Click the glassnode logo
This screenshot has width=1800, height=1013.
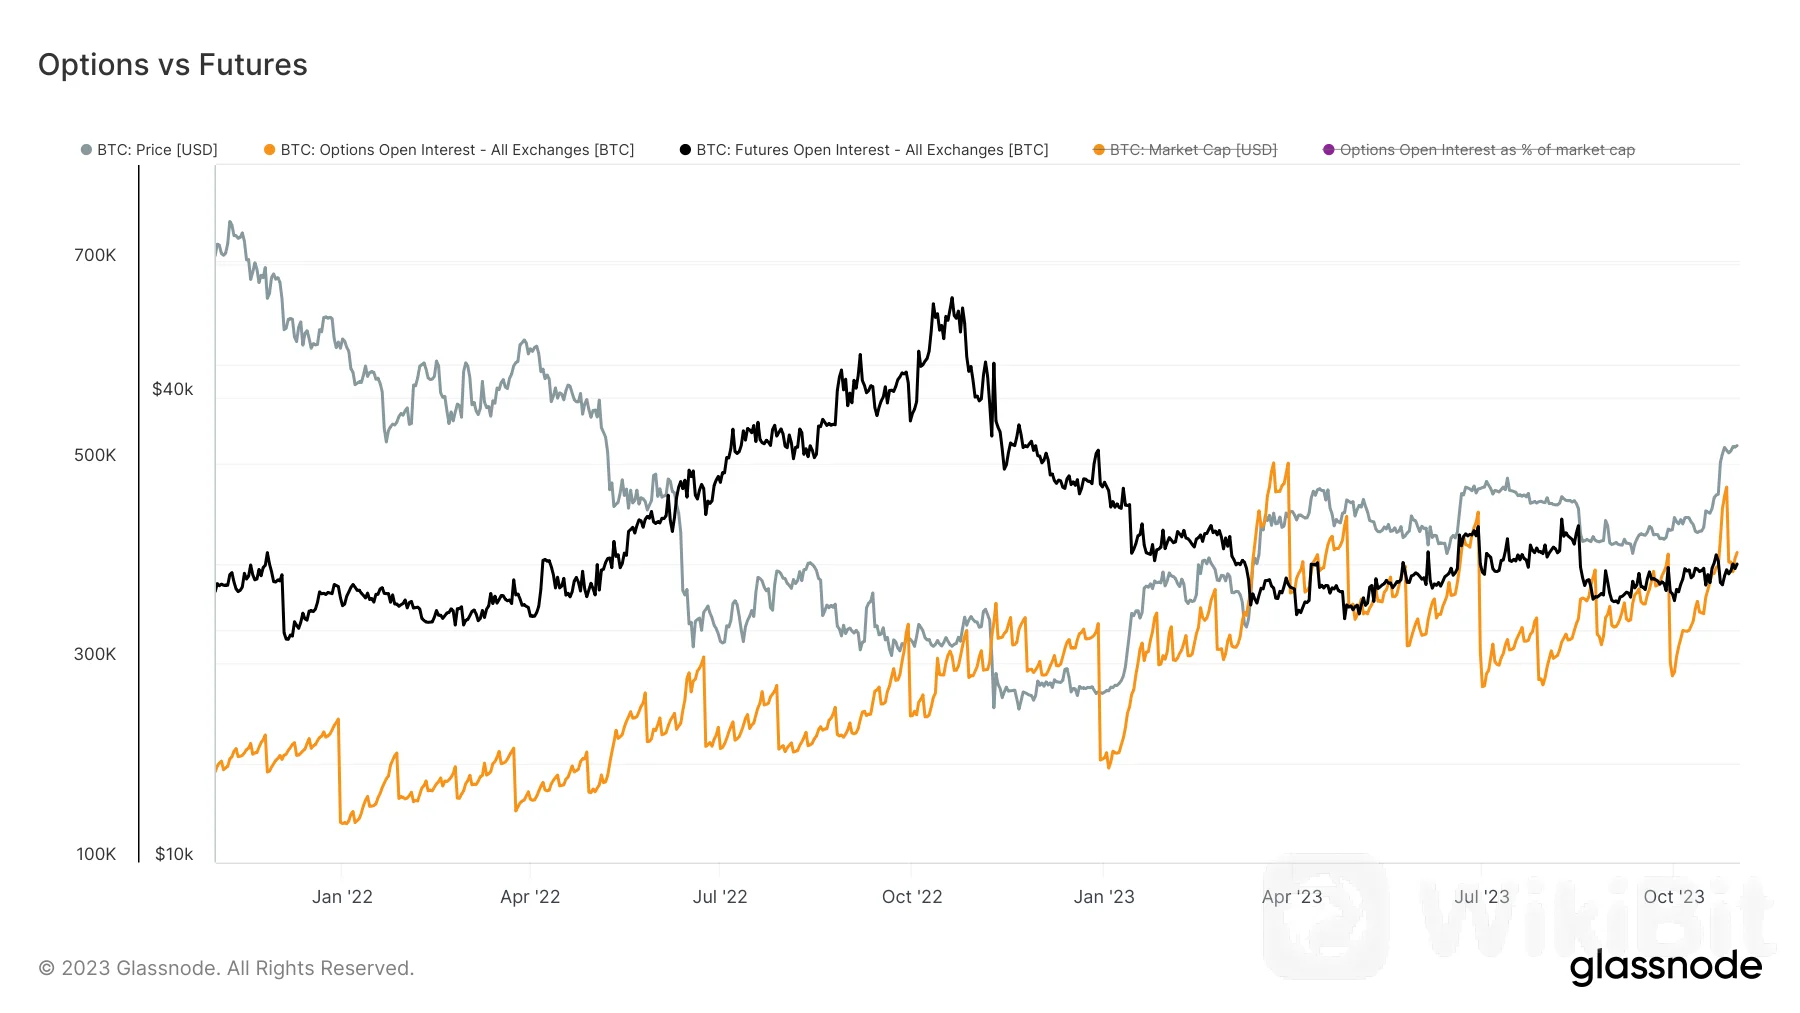click(1665, 966)
